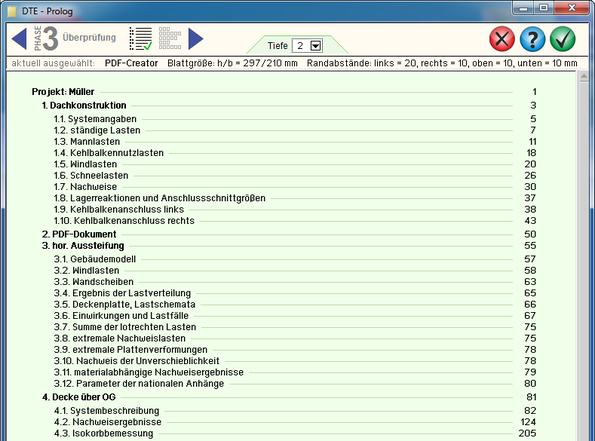
Task: Select the grayed dotted grid view icon
Action: [x=170, y=38]
